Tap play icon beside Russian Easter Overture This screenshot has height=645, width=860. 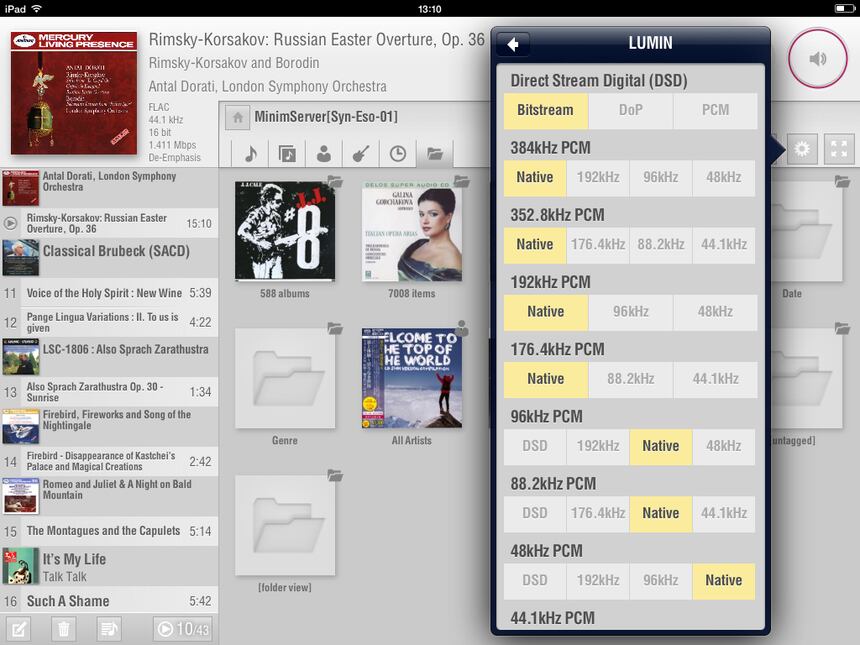10,223
